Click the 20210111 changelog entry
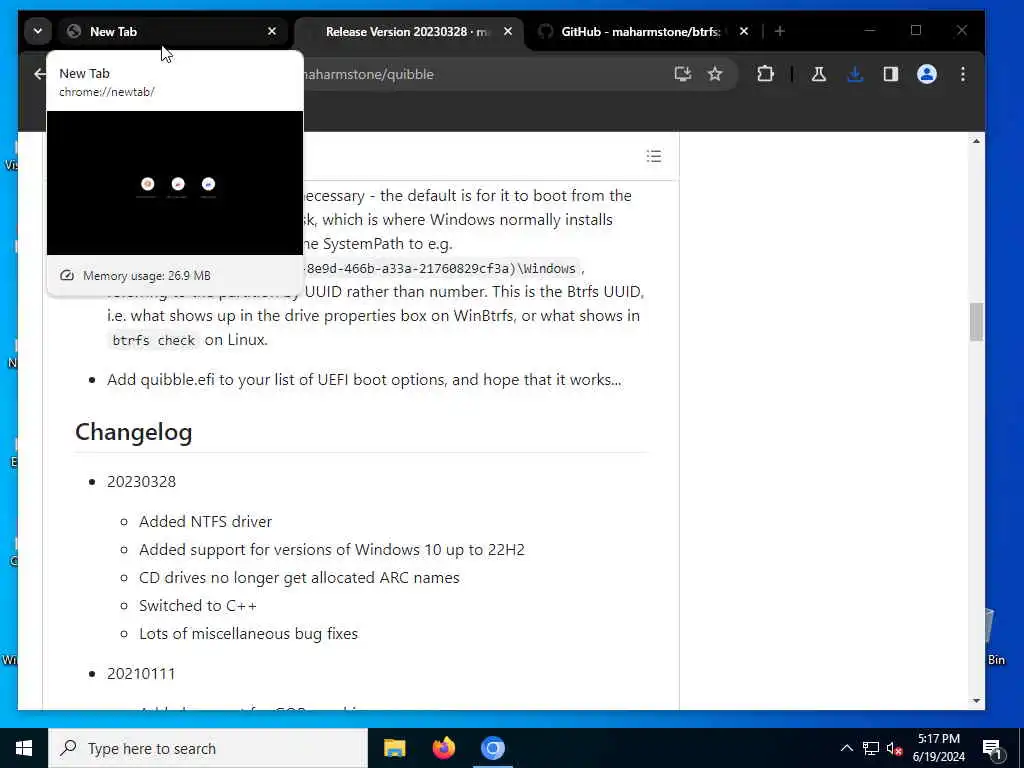Viewport: 1024px width, 768px height. coord(141,673)
